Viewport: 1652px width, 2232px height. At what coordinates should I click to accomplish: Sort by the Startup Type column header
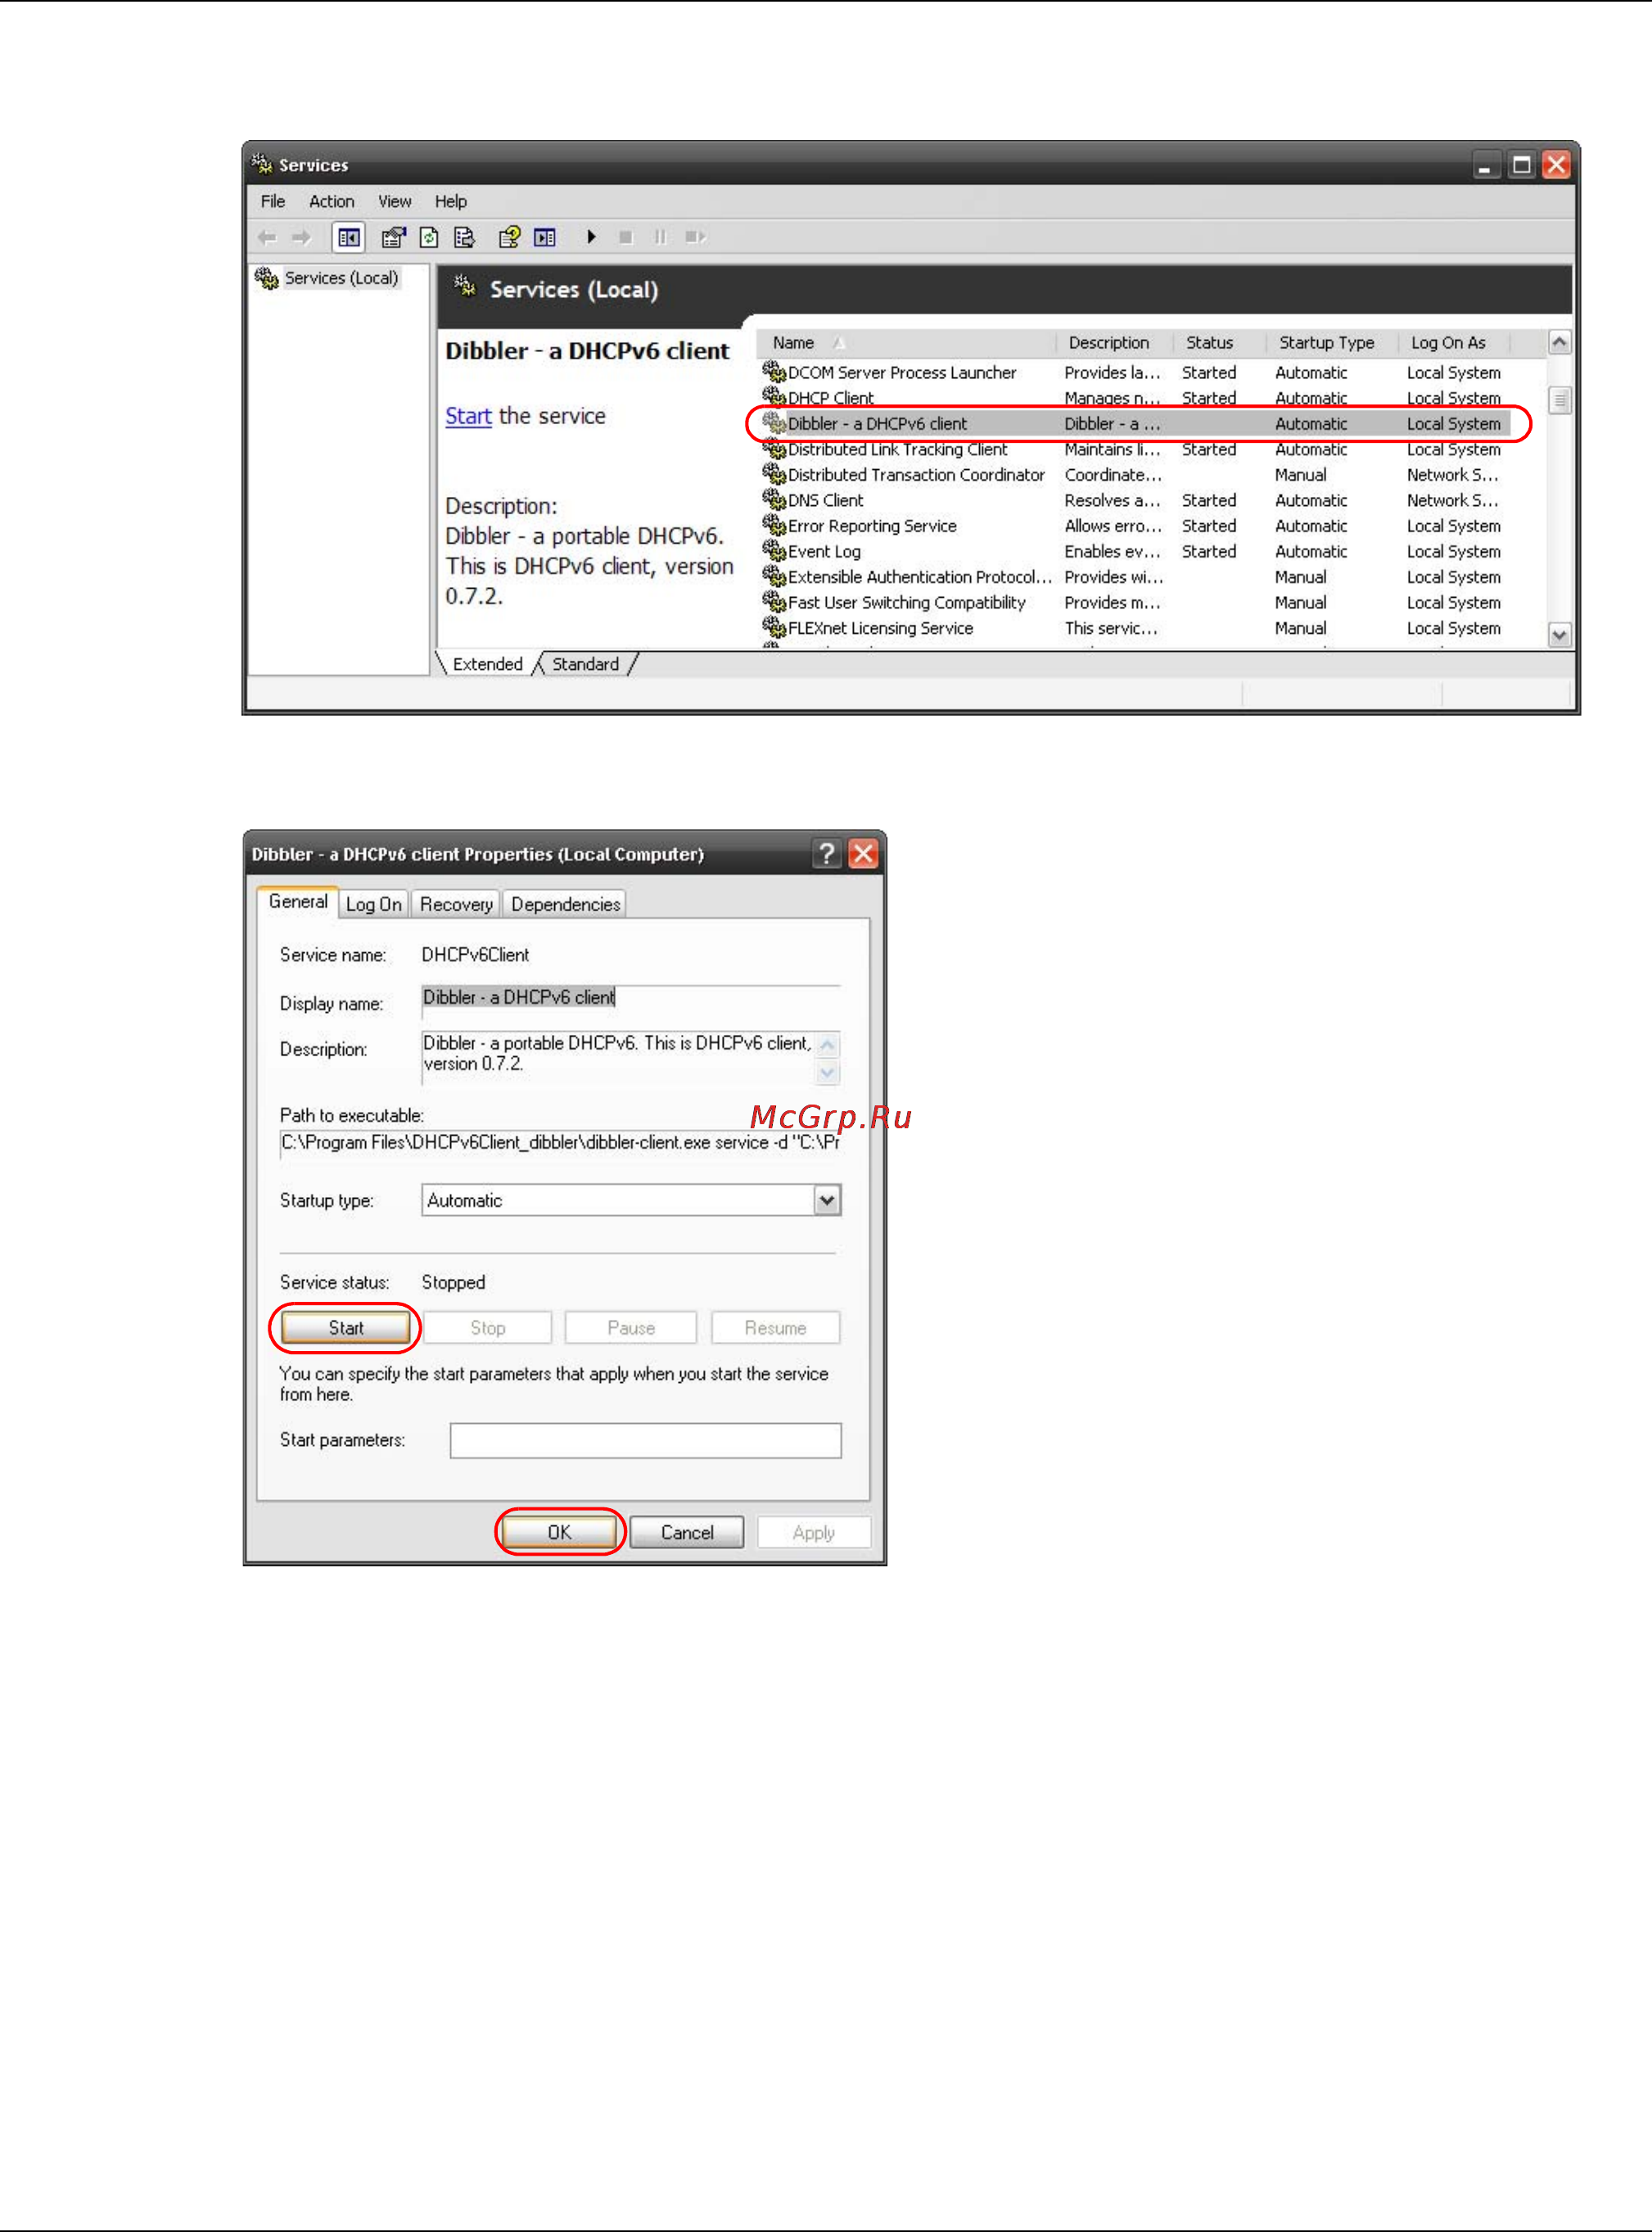[1332, 343]
